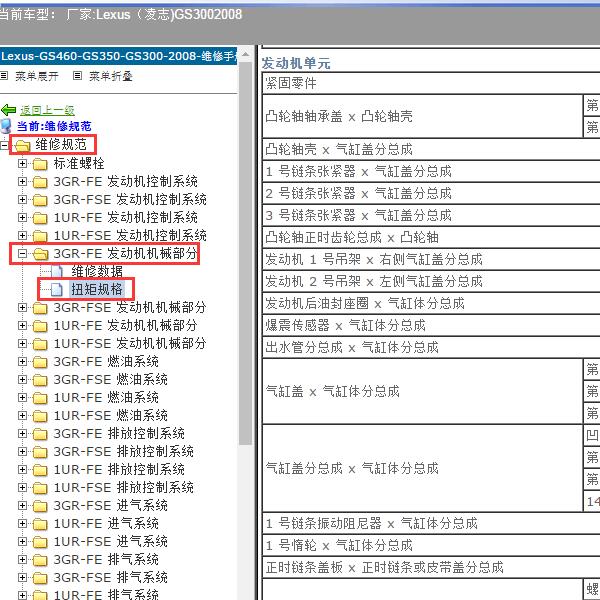Expand 3GR-FSE 燃油系统 node

pos(23,380)
